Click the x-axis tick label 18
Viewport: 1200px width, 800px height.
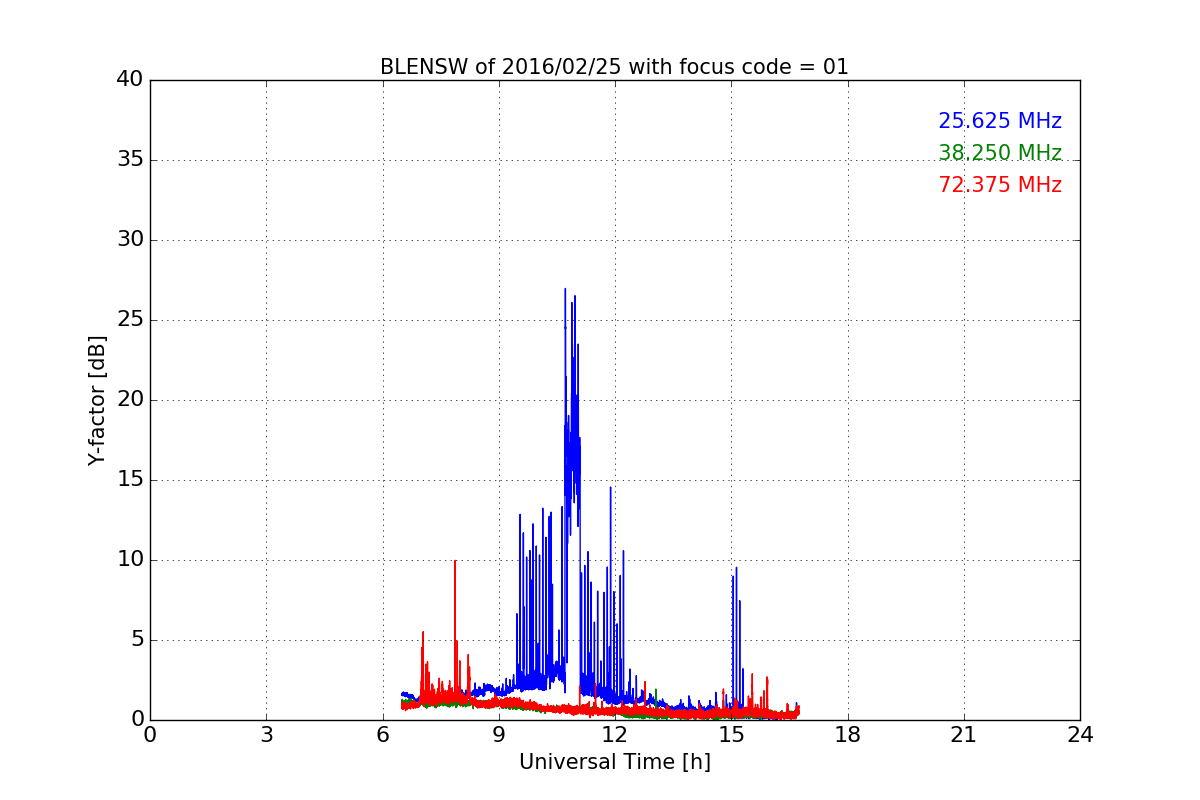(x=848, y=734)
